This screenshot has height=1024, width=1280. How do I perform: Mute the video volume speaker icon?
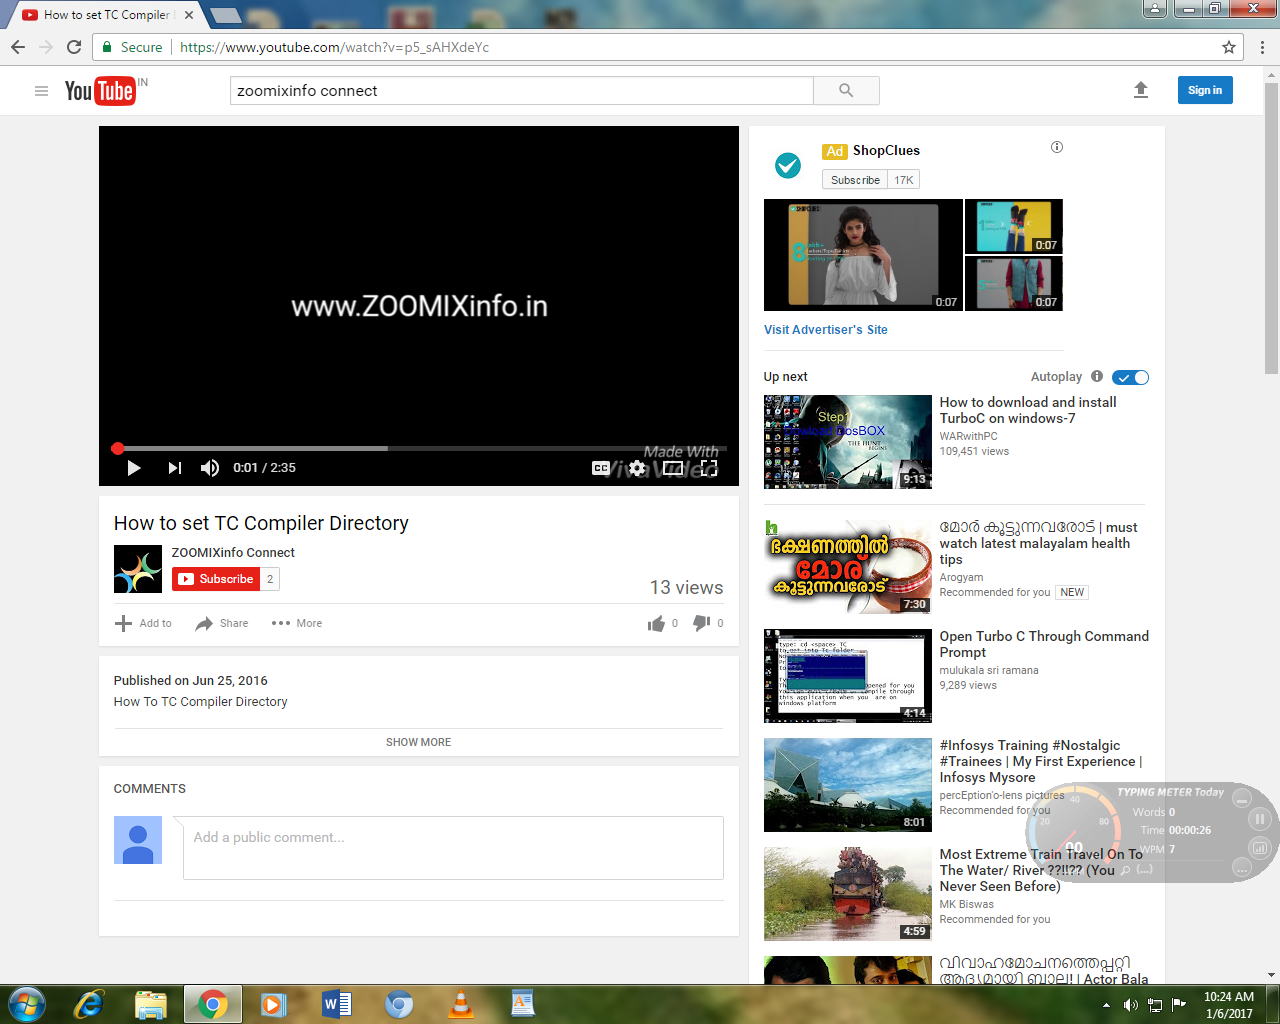(x=210, y=468)
